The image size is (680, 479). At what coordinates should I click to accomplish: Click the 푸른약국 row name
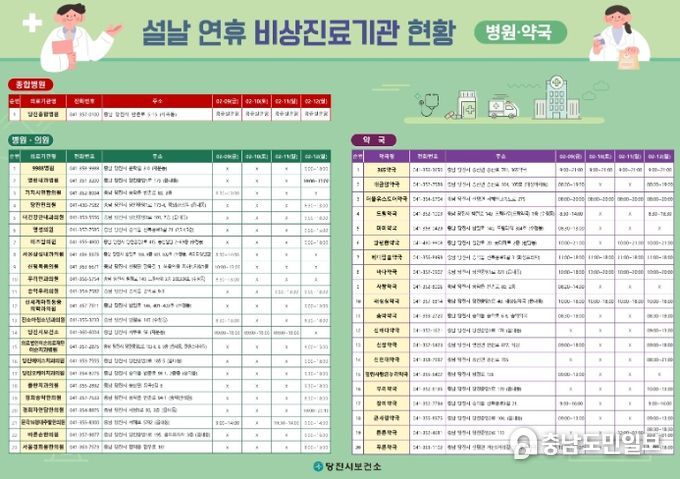point(386,447)
